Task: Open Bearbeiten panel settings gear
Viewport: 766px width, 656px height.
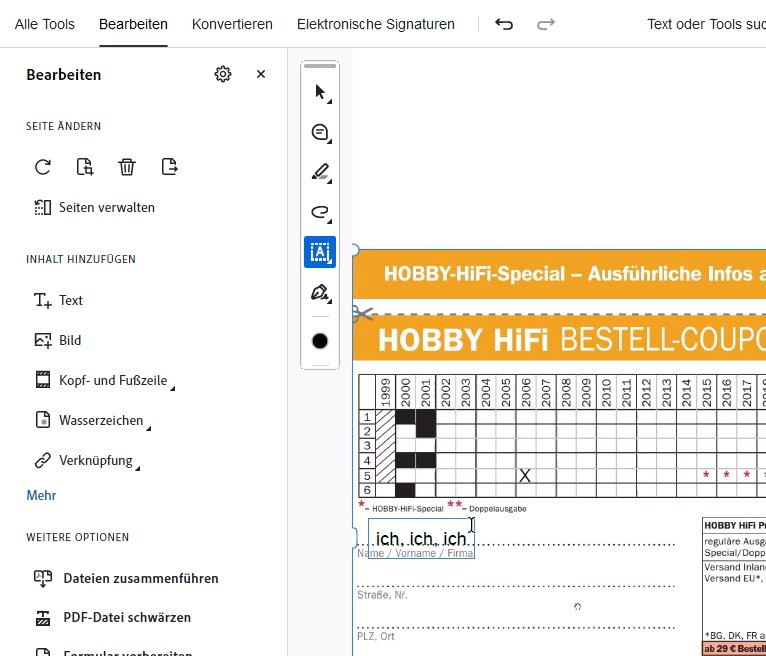Action: (x=223, y=74)
